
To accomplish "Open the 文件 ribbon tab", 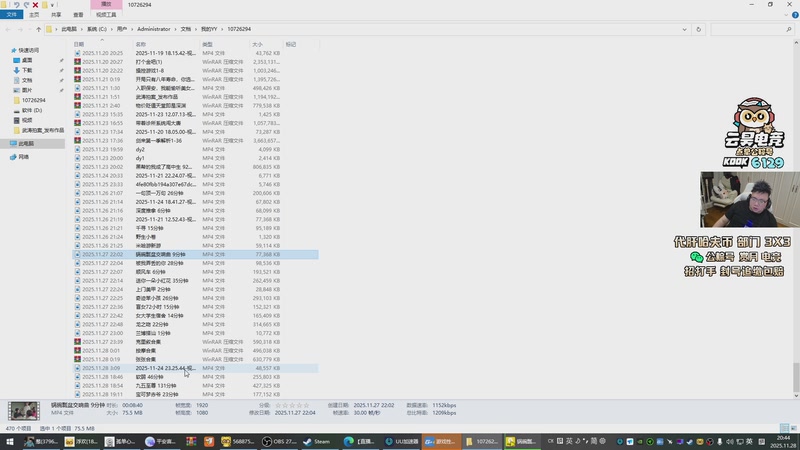I will 11,15.
